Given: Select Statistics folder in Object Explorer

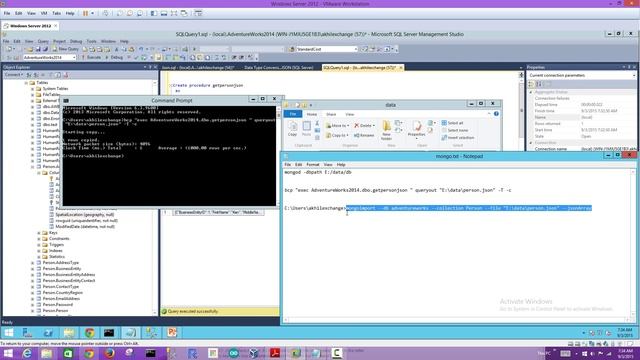Looking at the screenshot, I should (x=57, y=257).
